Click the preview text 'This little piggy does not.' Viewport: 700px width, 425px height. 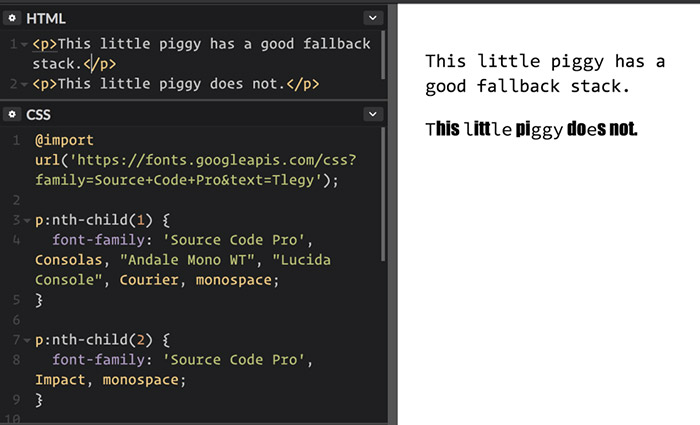pyautogui.click(x=531, y=129)
